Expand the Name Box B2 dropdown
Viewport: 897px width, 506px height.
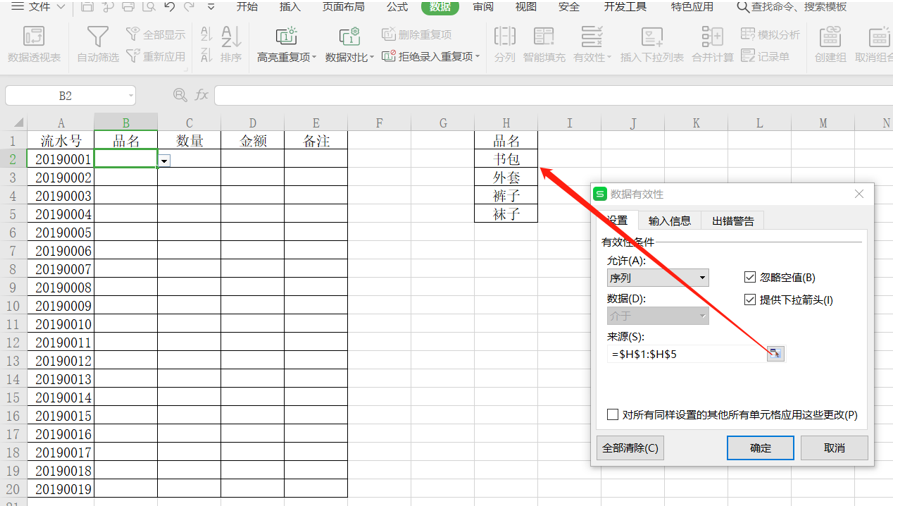pyautogui.click(x=131, y=95)
